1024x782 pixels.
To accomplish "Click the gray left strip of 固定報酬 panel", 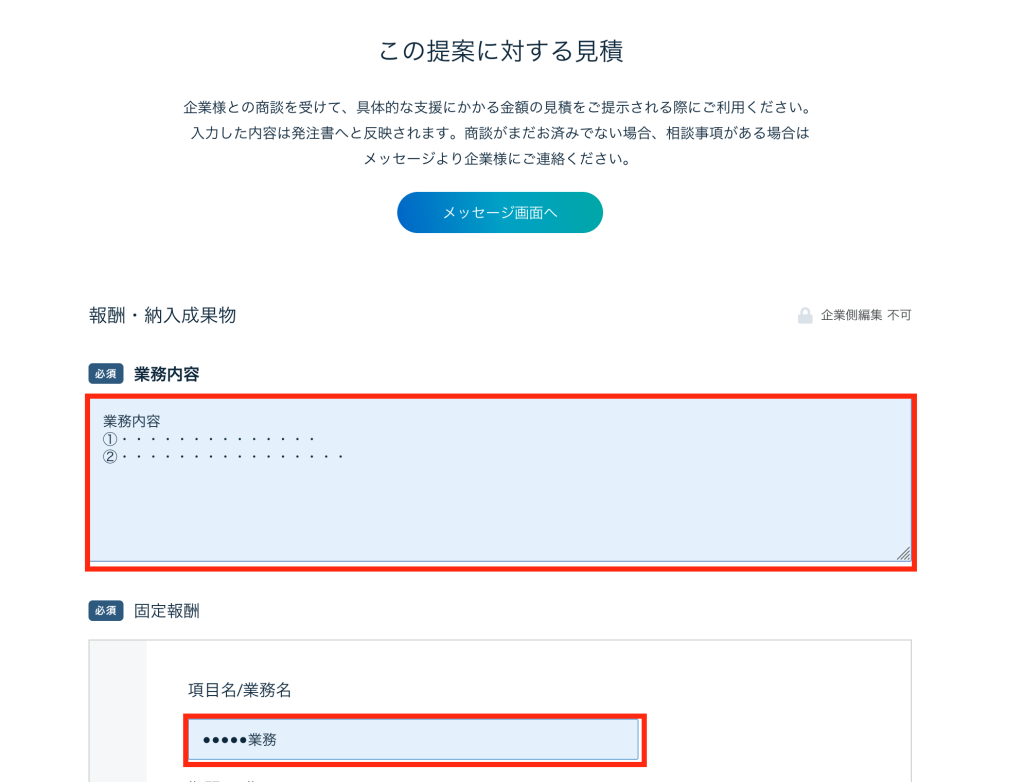I will click(118, 710).
